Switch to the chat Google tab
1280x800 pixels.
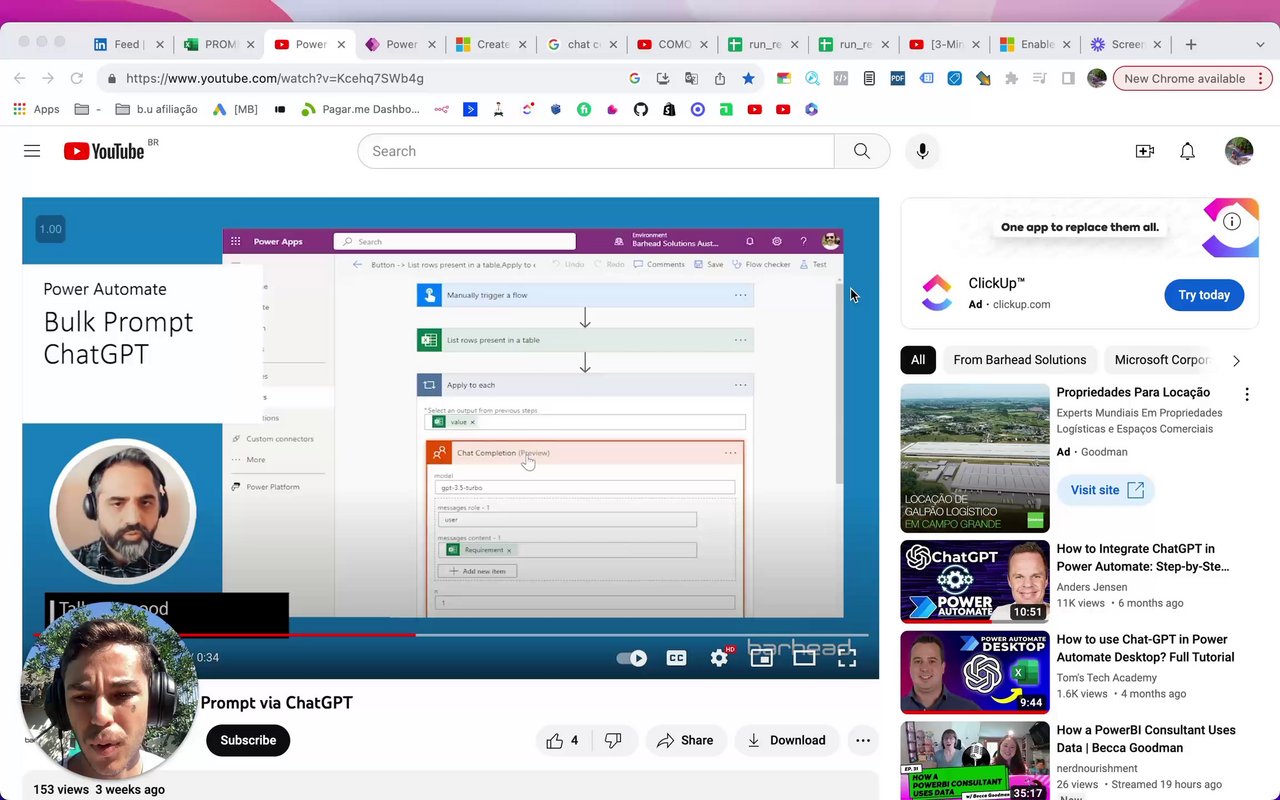(x=583, y=44)
